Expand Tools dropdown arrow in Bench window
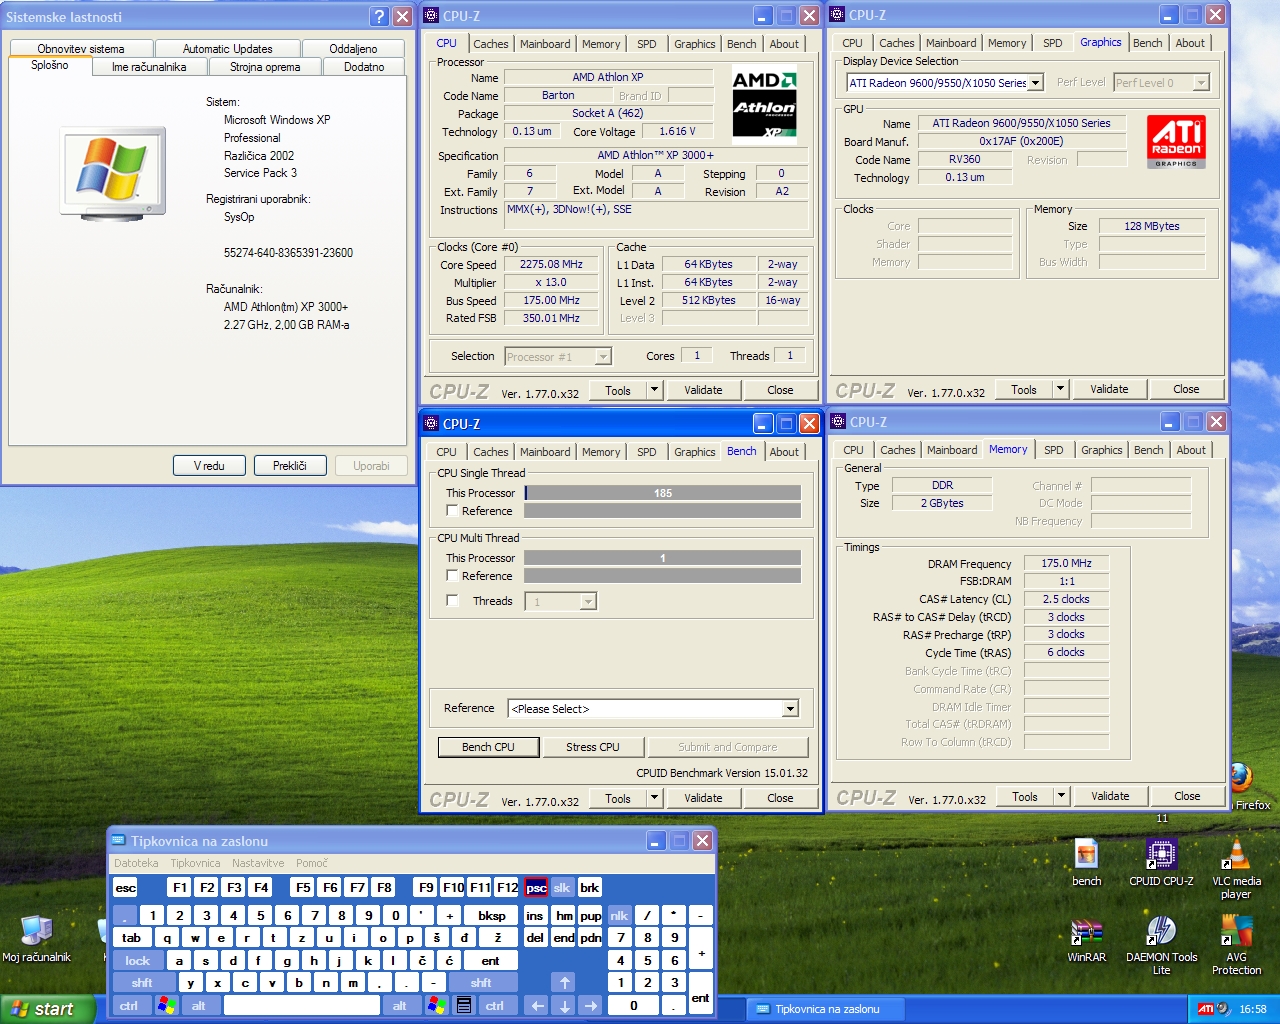 (x=655, y=798)
